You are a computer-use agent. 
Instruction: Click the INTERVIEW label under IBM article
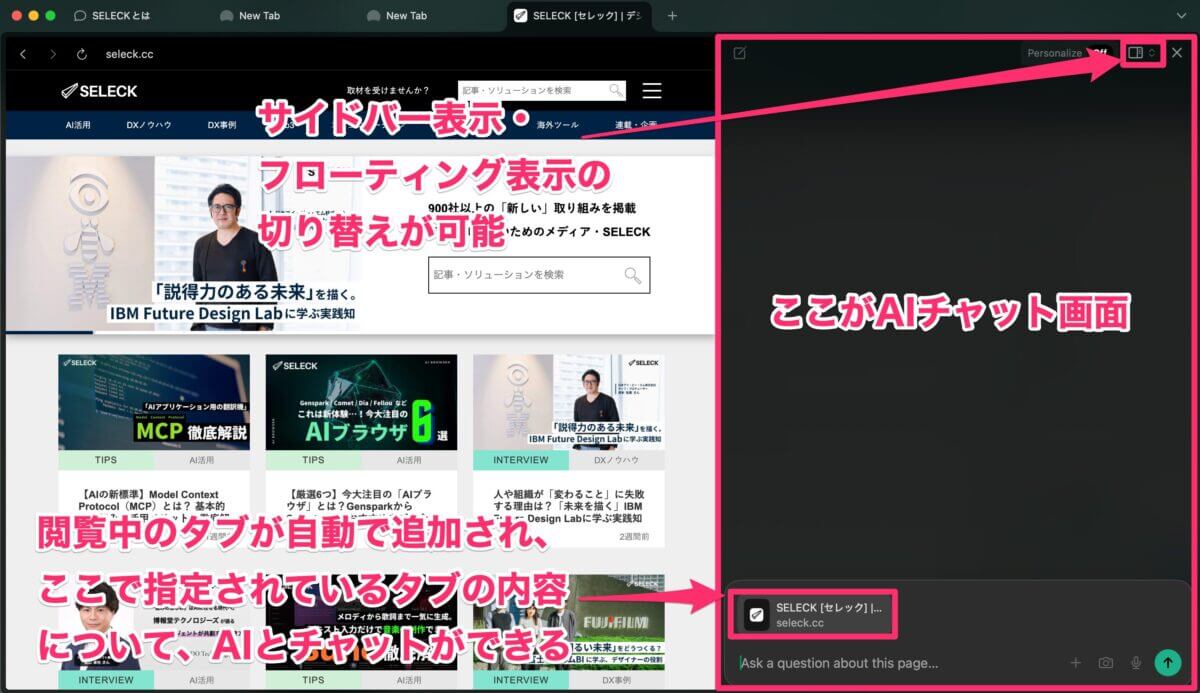pyautogui.click(x=521, y=460)
